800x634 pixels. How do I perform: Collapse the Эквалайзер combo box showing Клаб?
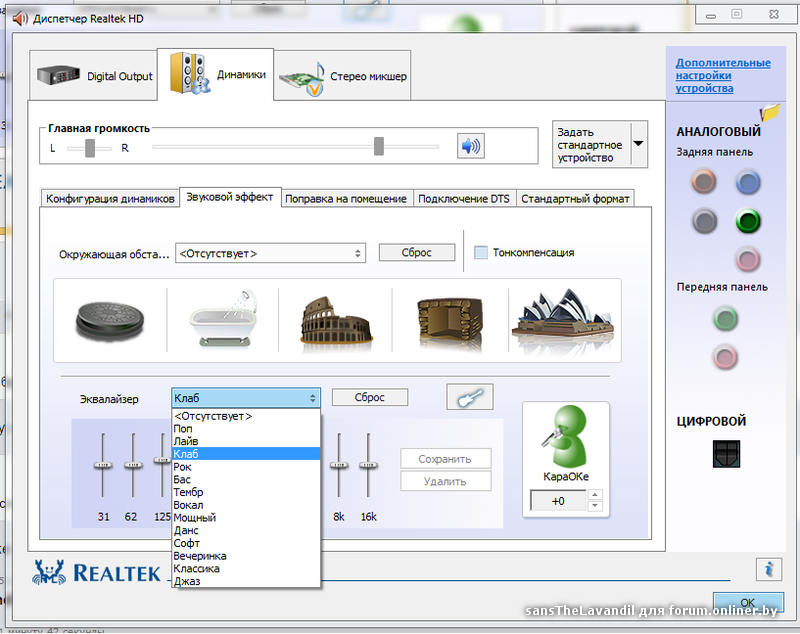click(x=246, y=398)
